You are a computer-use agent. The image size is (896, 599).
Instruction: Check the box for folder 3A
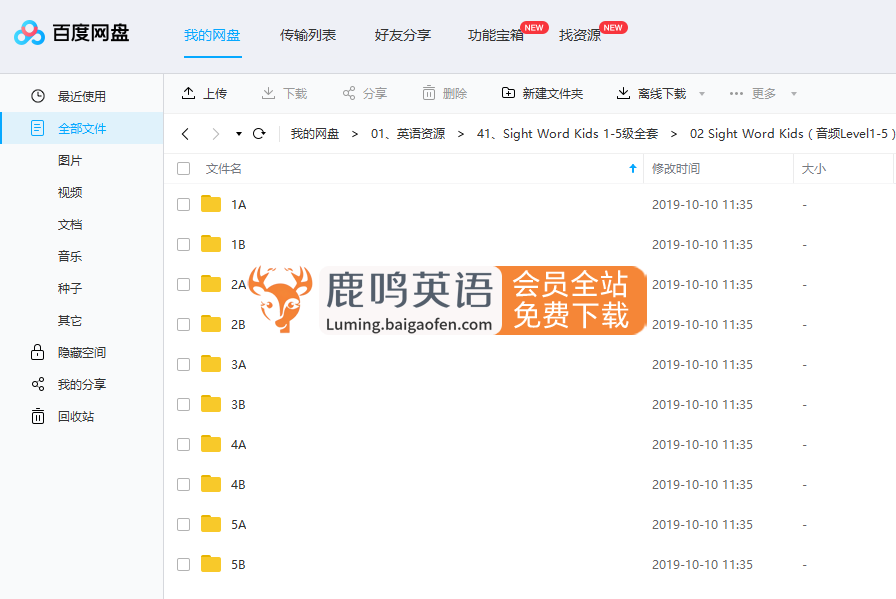click(x=183, y=365)
